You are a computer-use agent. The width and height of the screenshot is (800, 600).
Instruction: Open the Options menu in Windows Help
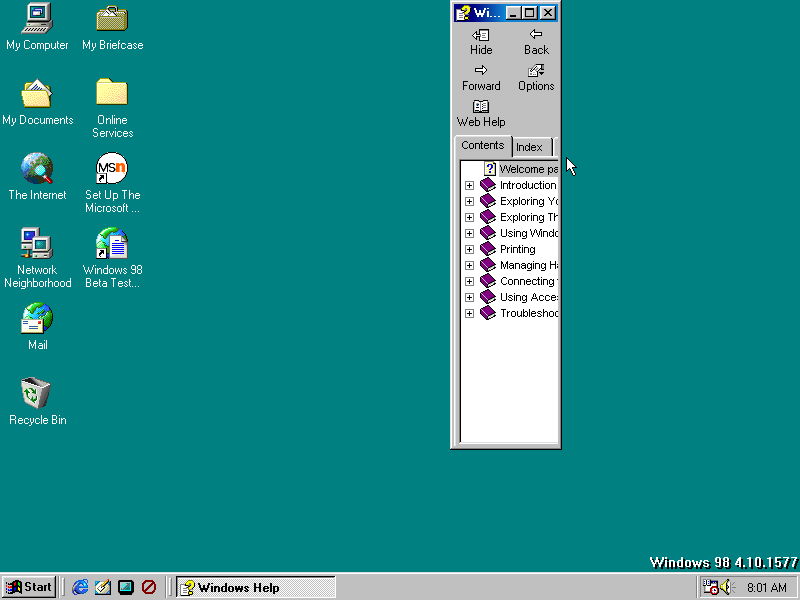point(536,78)
